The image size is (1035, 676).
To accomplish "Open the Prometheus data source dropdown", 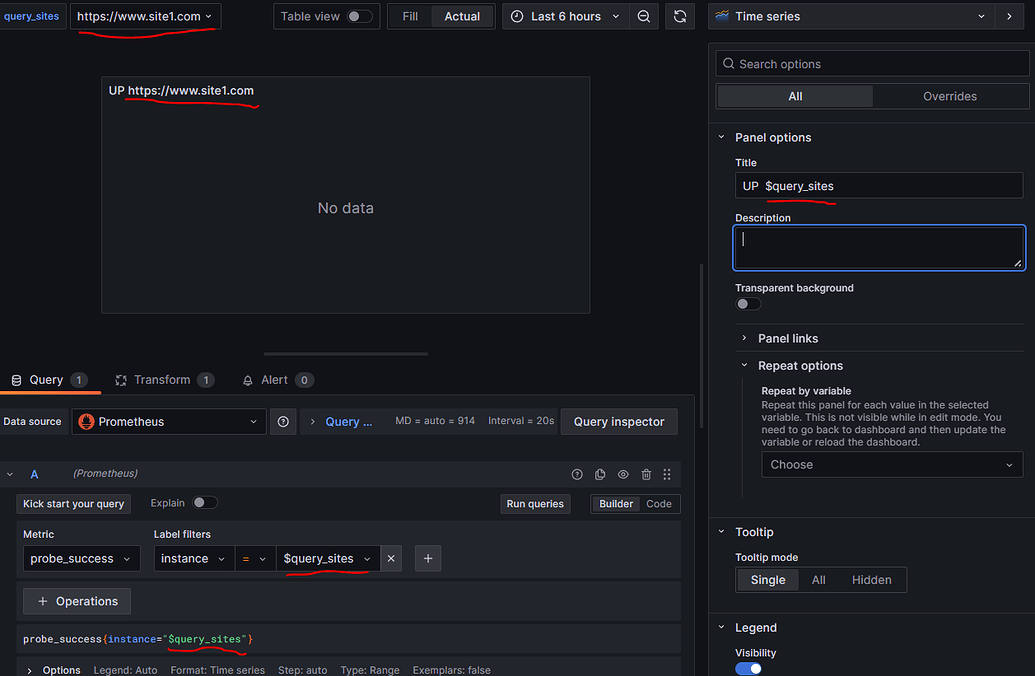I will point(169,422).
